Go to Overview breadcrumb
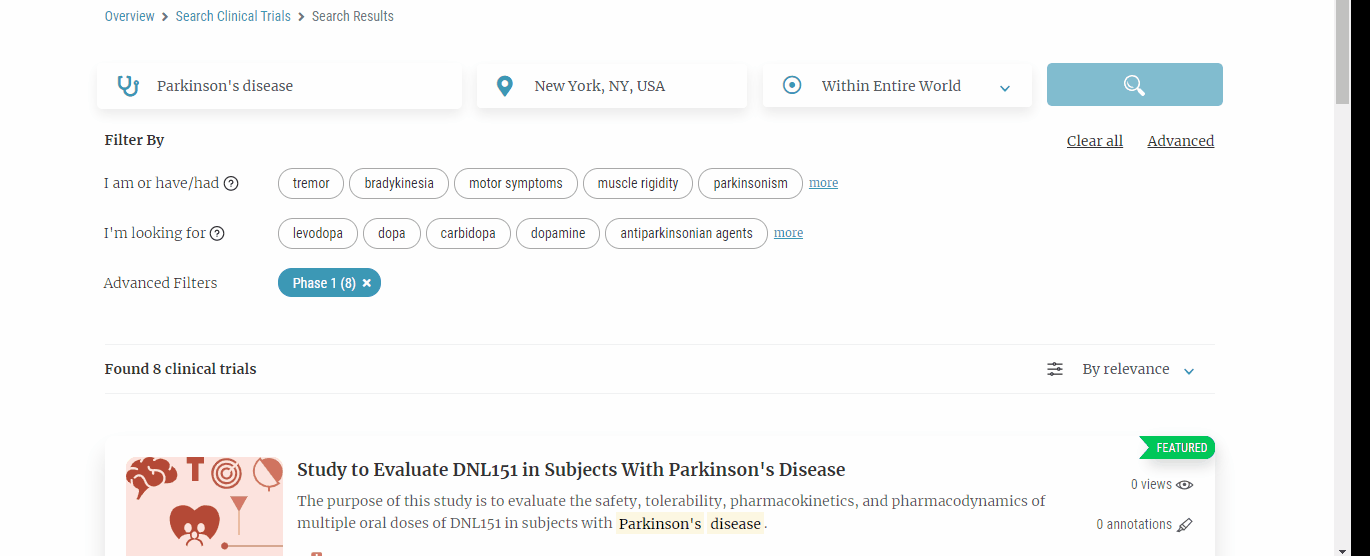The image size is (1370, 556). (x=129, y=16)
